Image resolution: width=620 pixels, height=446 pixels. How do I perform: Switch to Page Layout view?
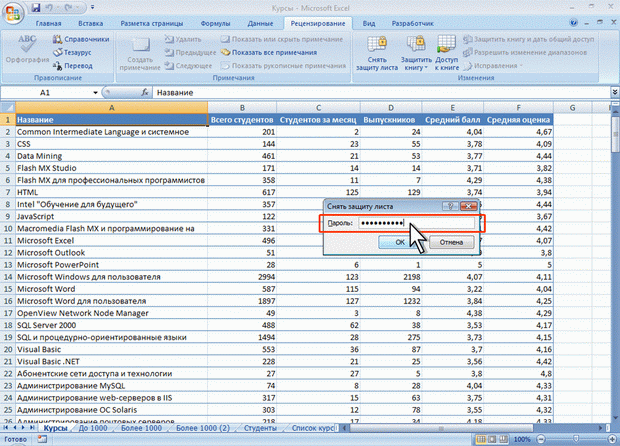pyautogui.click(x=492, y=439)
